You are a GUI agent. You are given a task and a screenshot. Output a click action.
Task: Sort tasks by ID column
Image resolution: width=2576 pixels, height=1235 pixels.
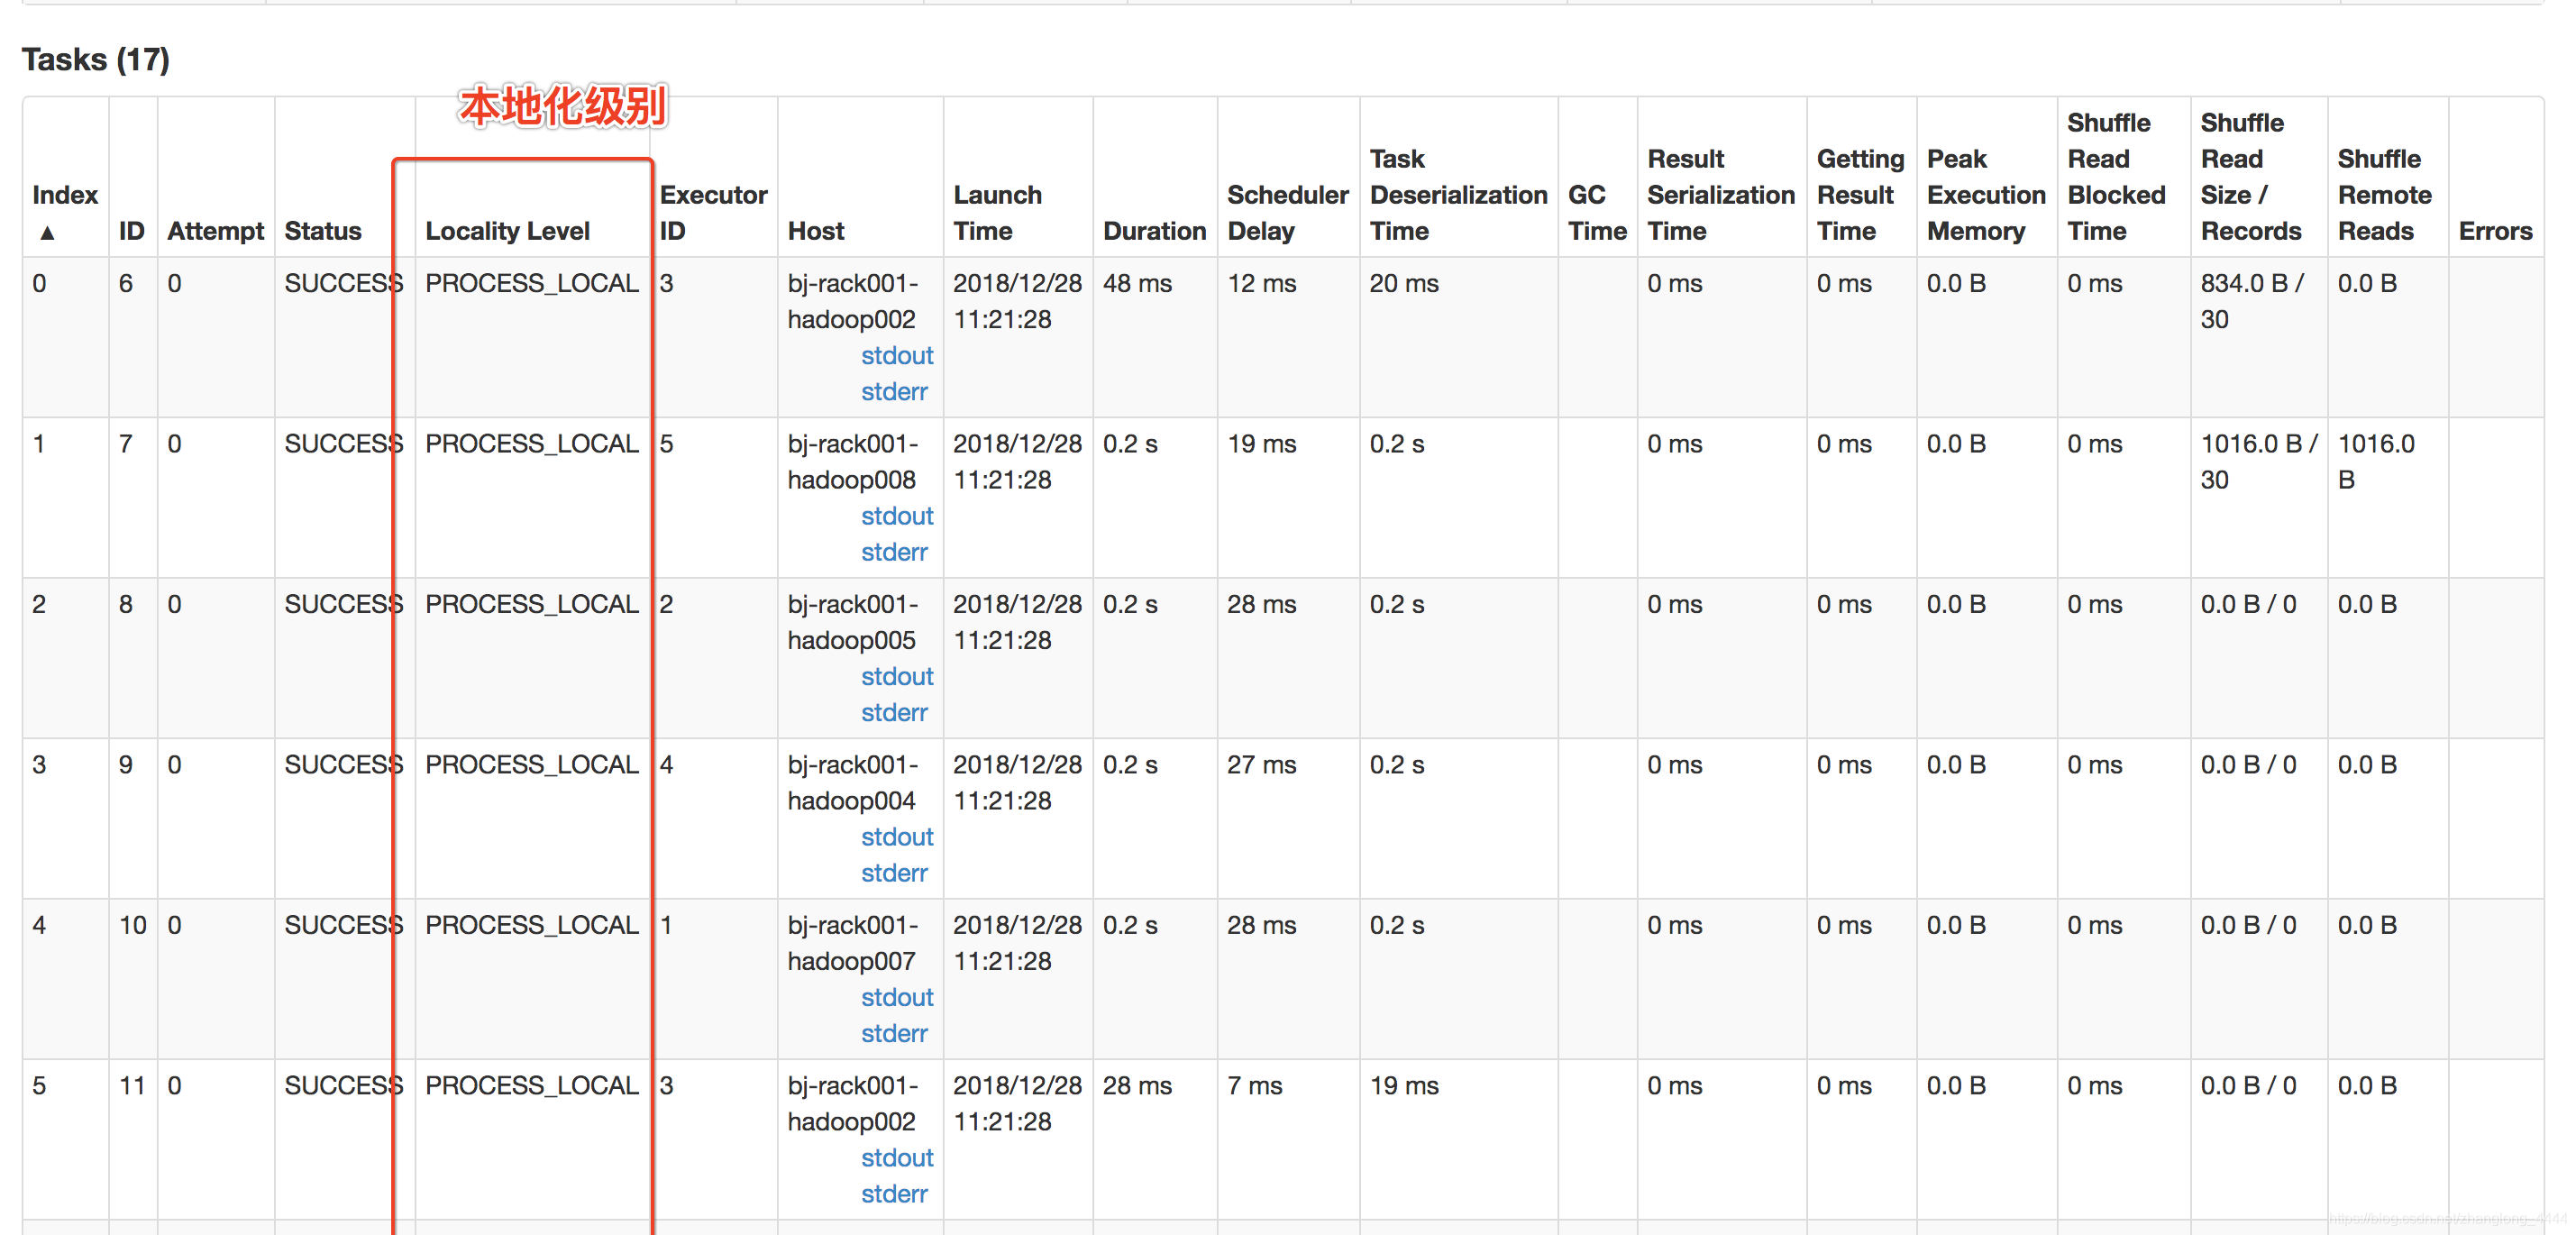130,231
